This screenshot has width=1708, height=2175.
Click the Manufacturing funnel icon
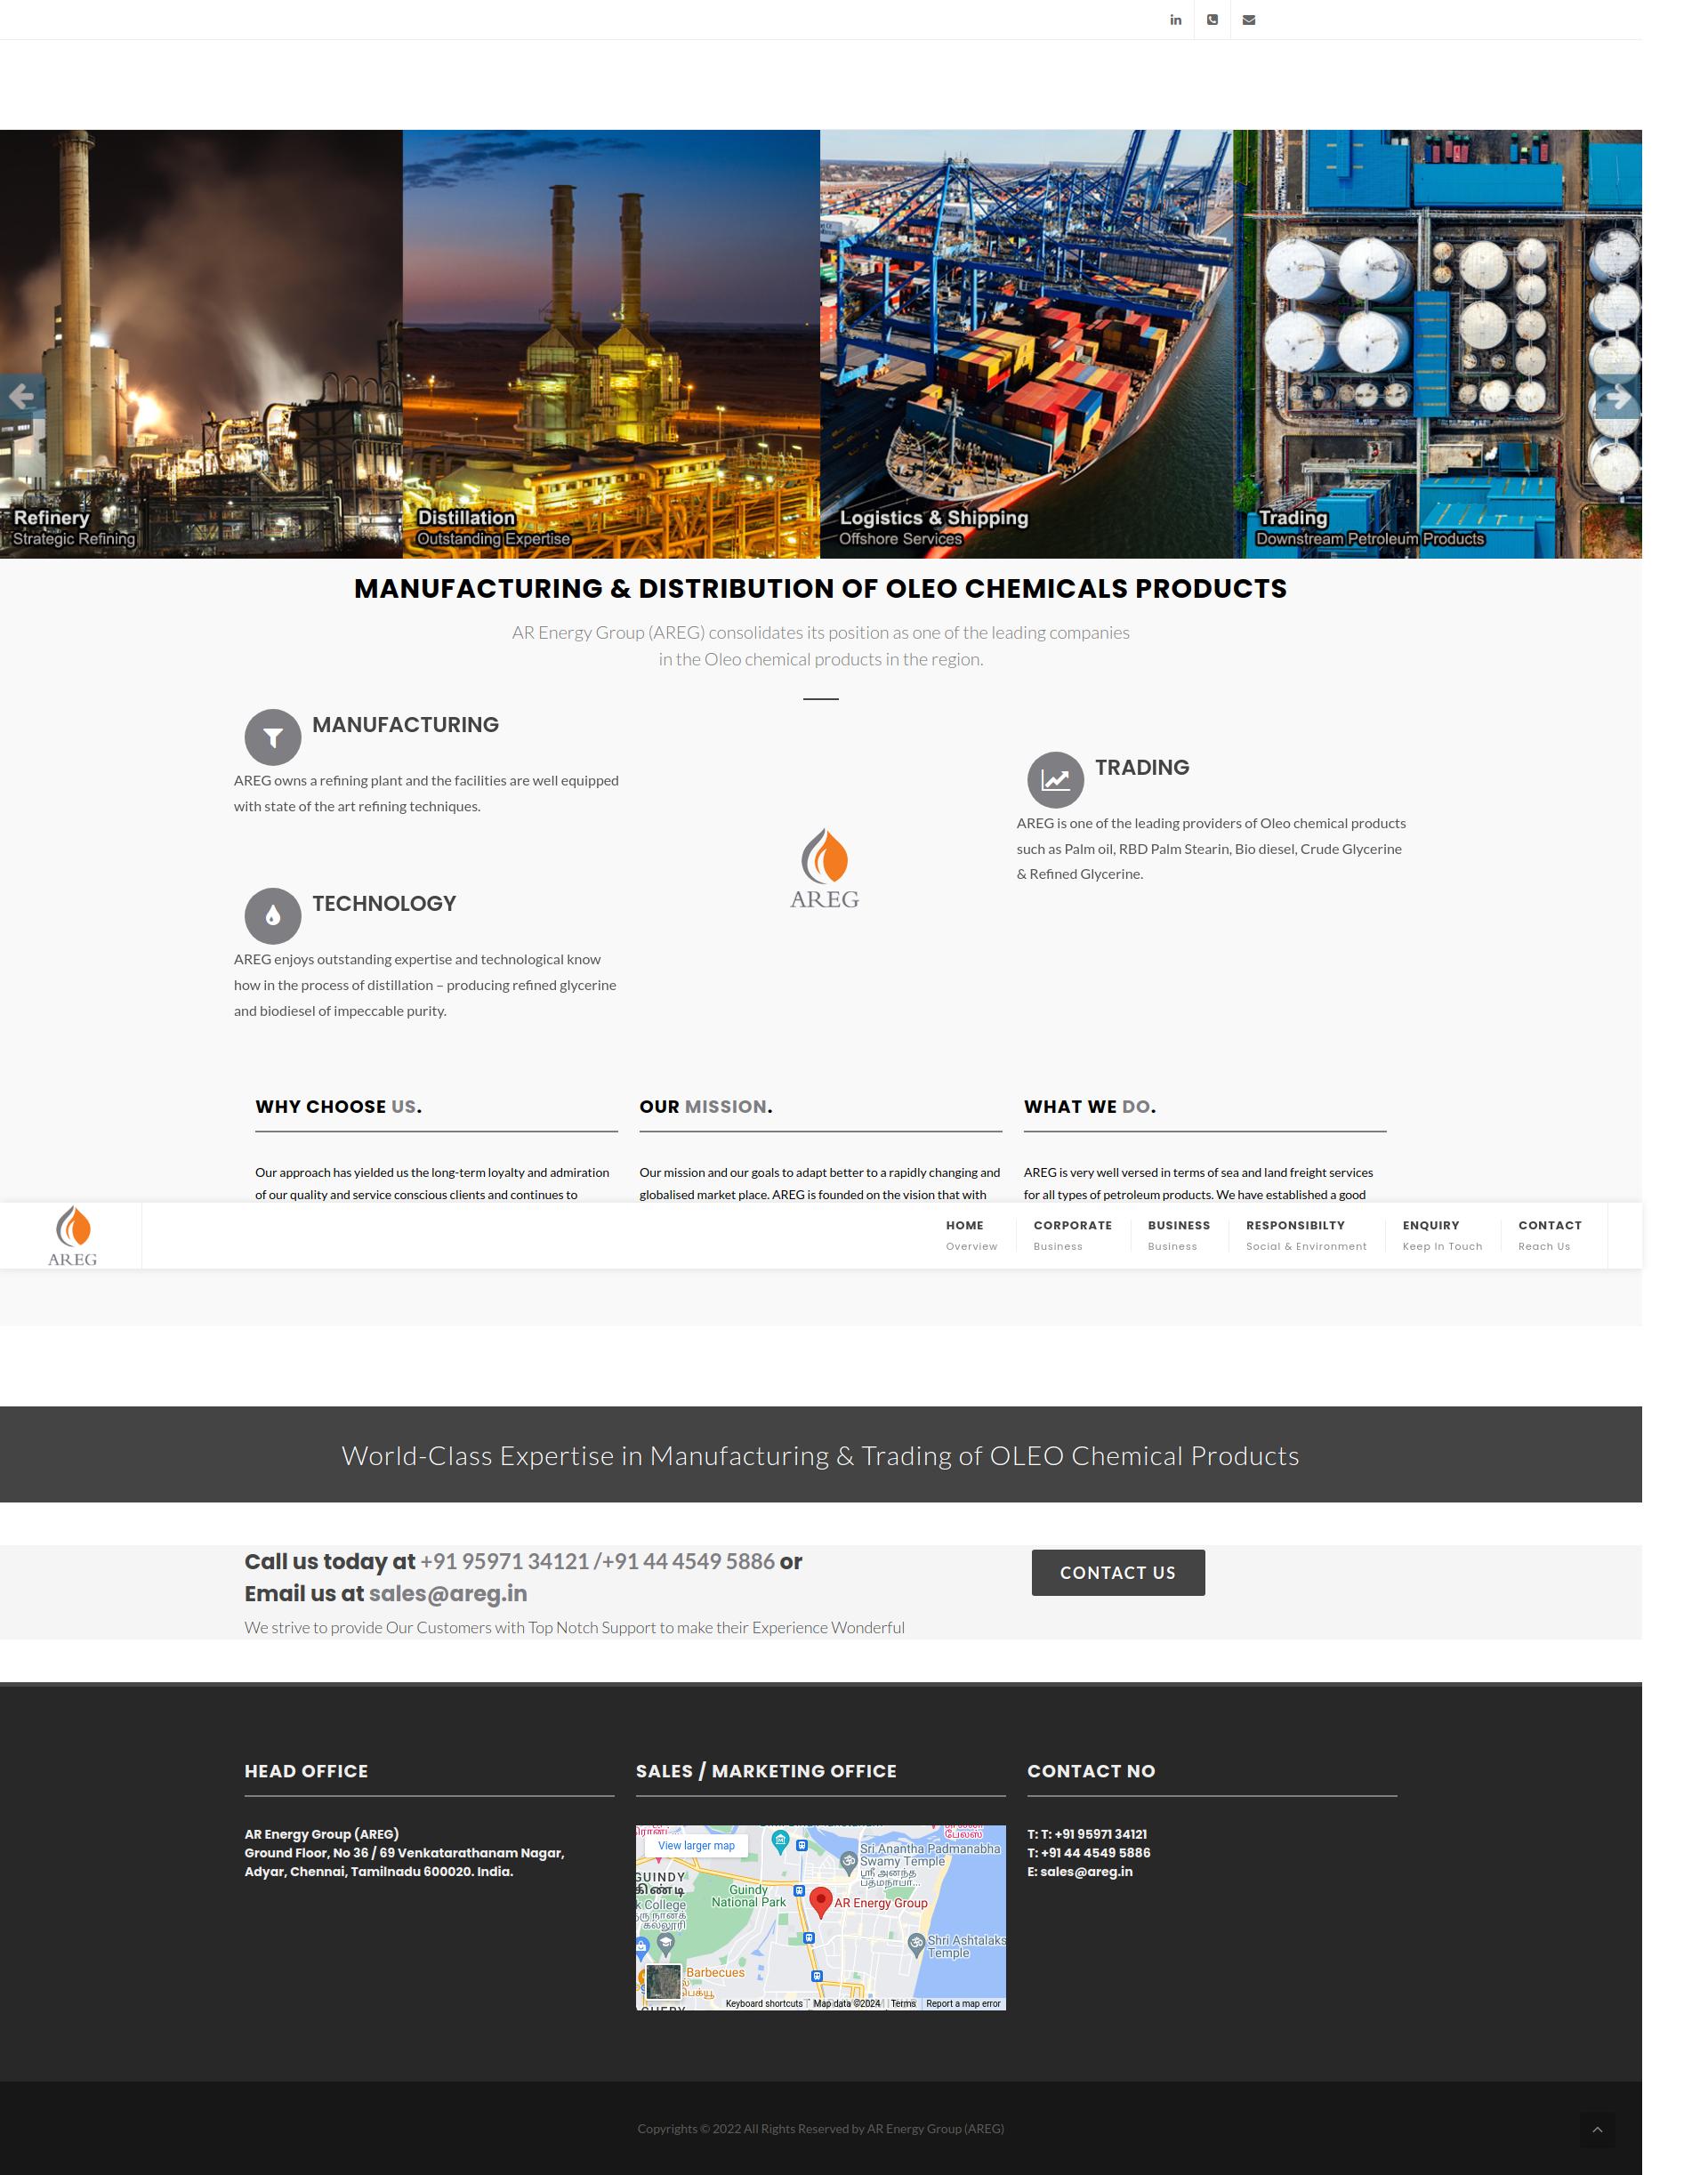273,737
